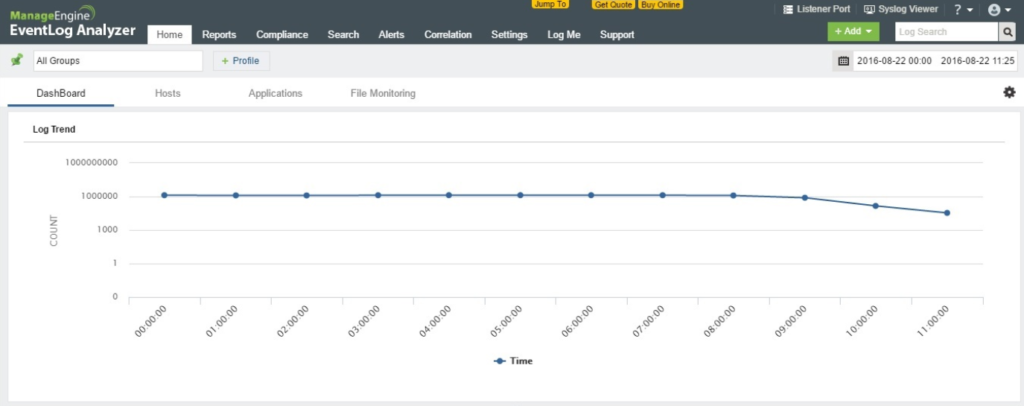Click the log search magnifier icon
1024x406 pixels.
click(1008, 32)
